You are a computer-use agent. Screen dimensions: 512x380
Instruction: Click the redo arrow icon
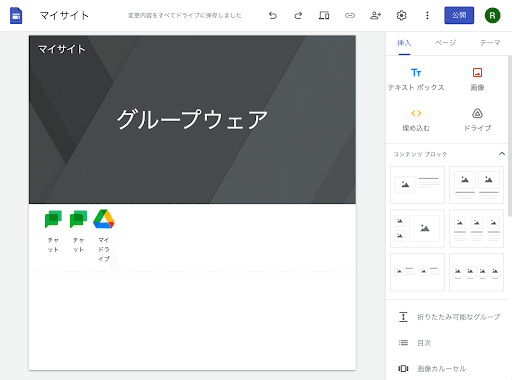[x=298, y=15]
